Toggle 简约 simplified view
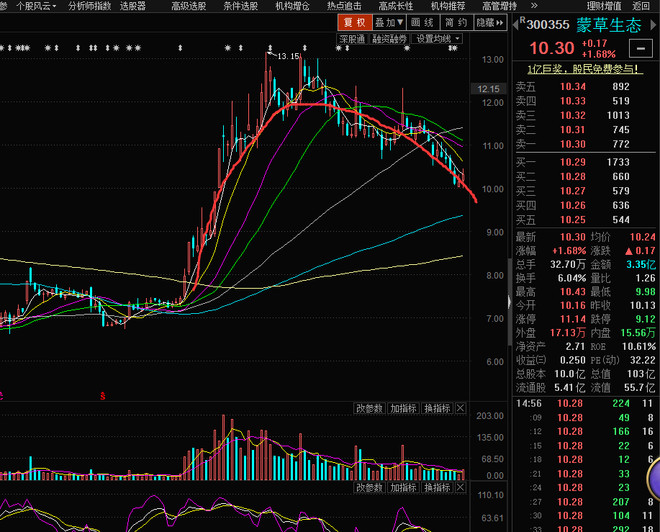660x532 pixels. (x=456, y=22)
